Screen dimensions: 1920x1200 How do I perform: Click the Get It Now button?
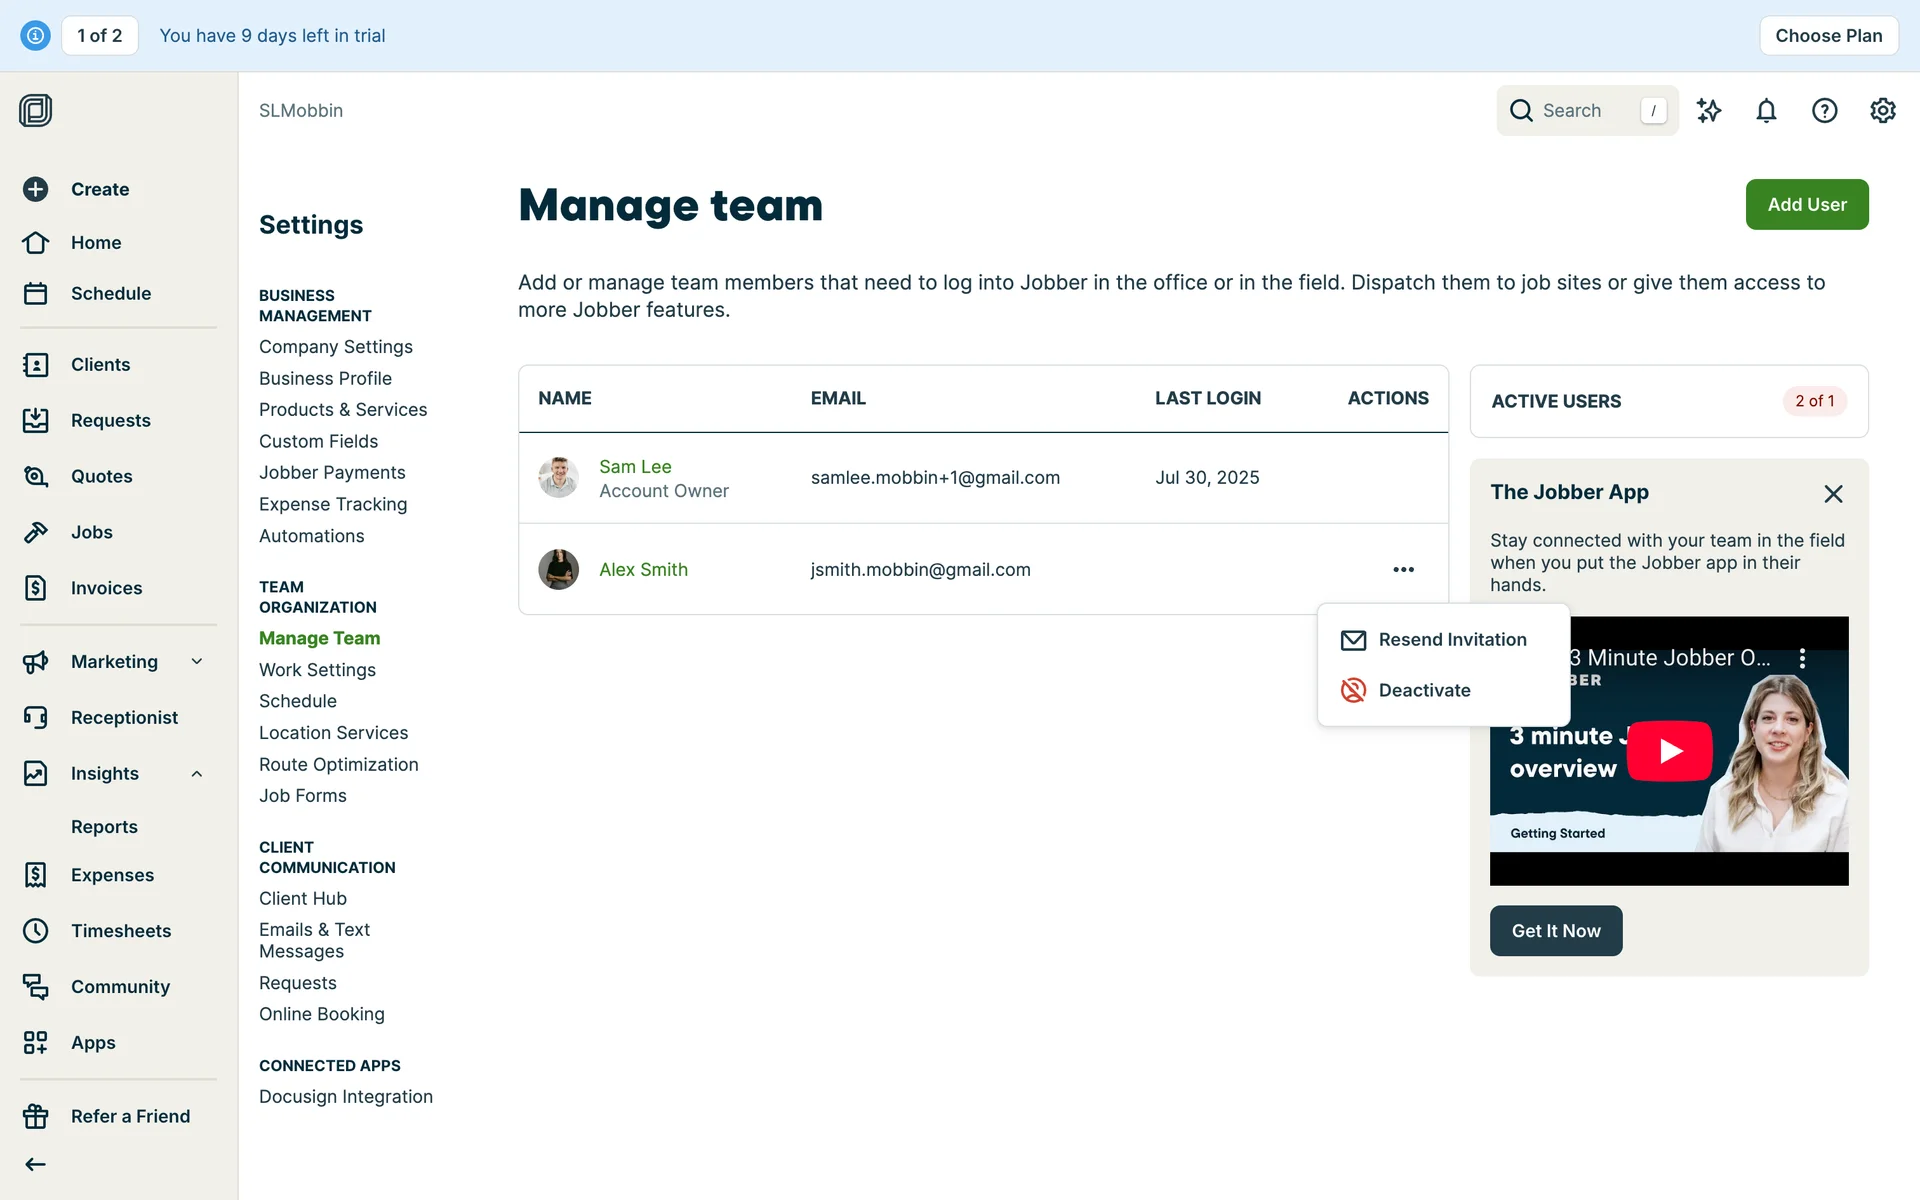[1555, 931]
